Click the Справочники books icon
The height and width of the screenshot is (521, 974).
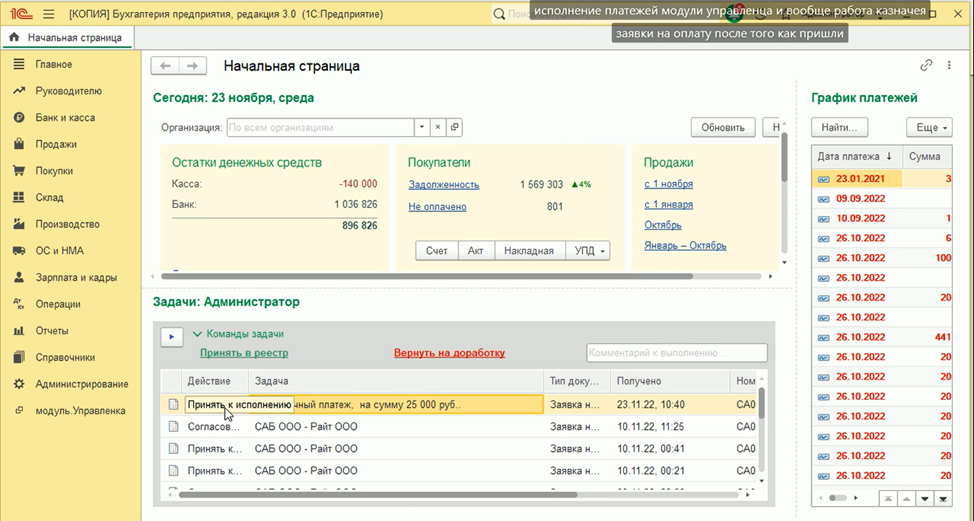click(x=19, y=358)
